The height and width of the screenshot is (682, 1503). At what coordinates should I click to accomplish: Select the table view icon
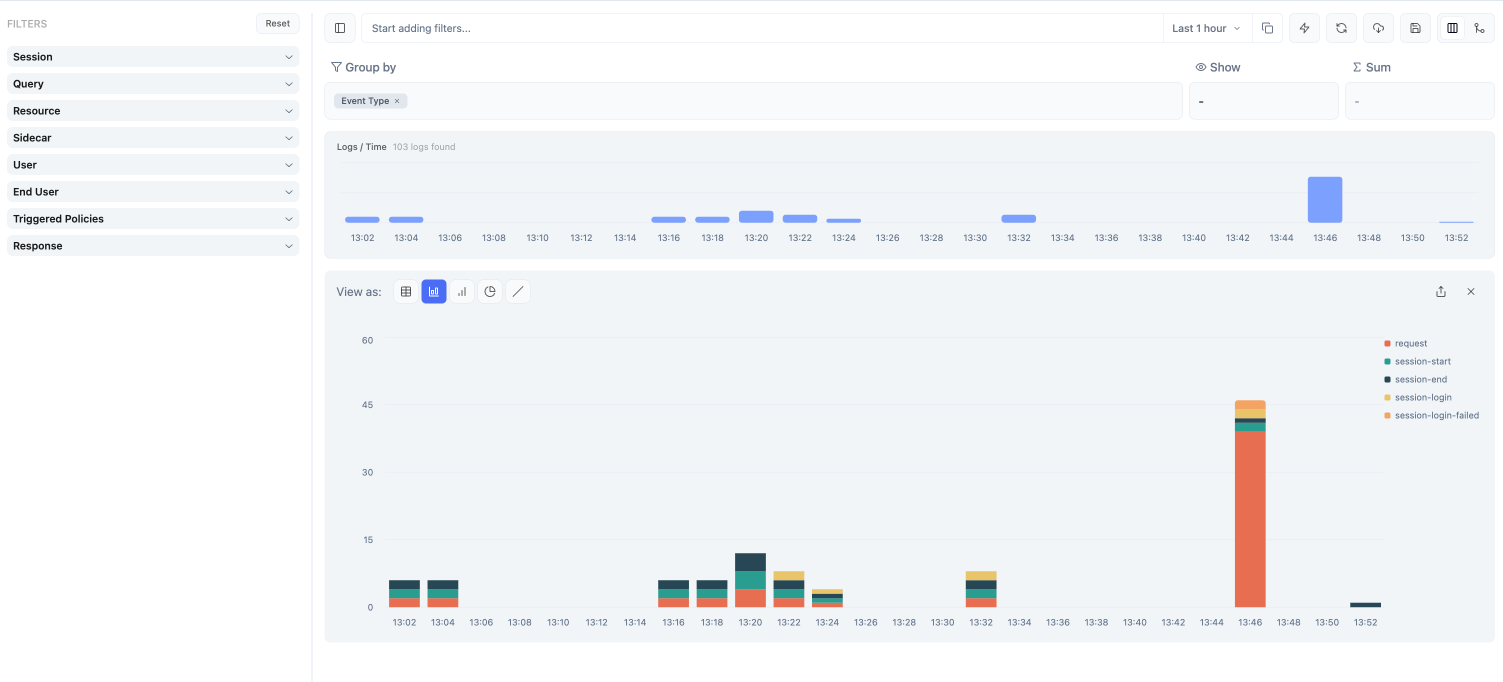405,291
